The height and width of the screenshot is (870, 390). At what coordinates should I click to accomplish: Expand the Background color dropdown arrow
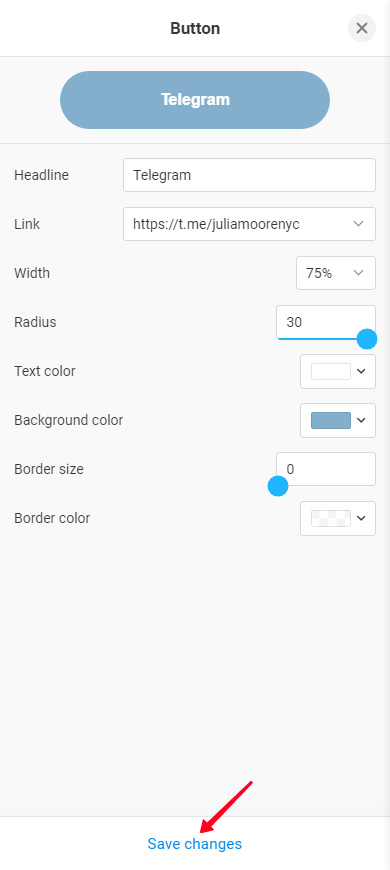click(361, 421)
